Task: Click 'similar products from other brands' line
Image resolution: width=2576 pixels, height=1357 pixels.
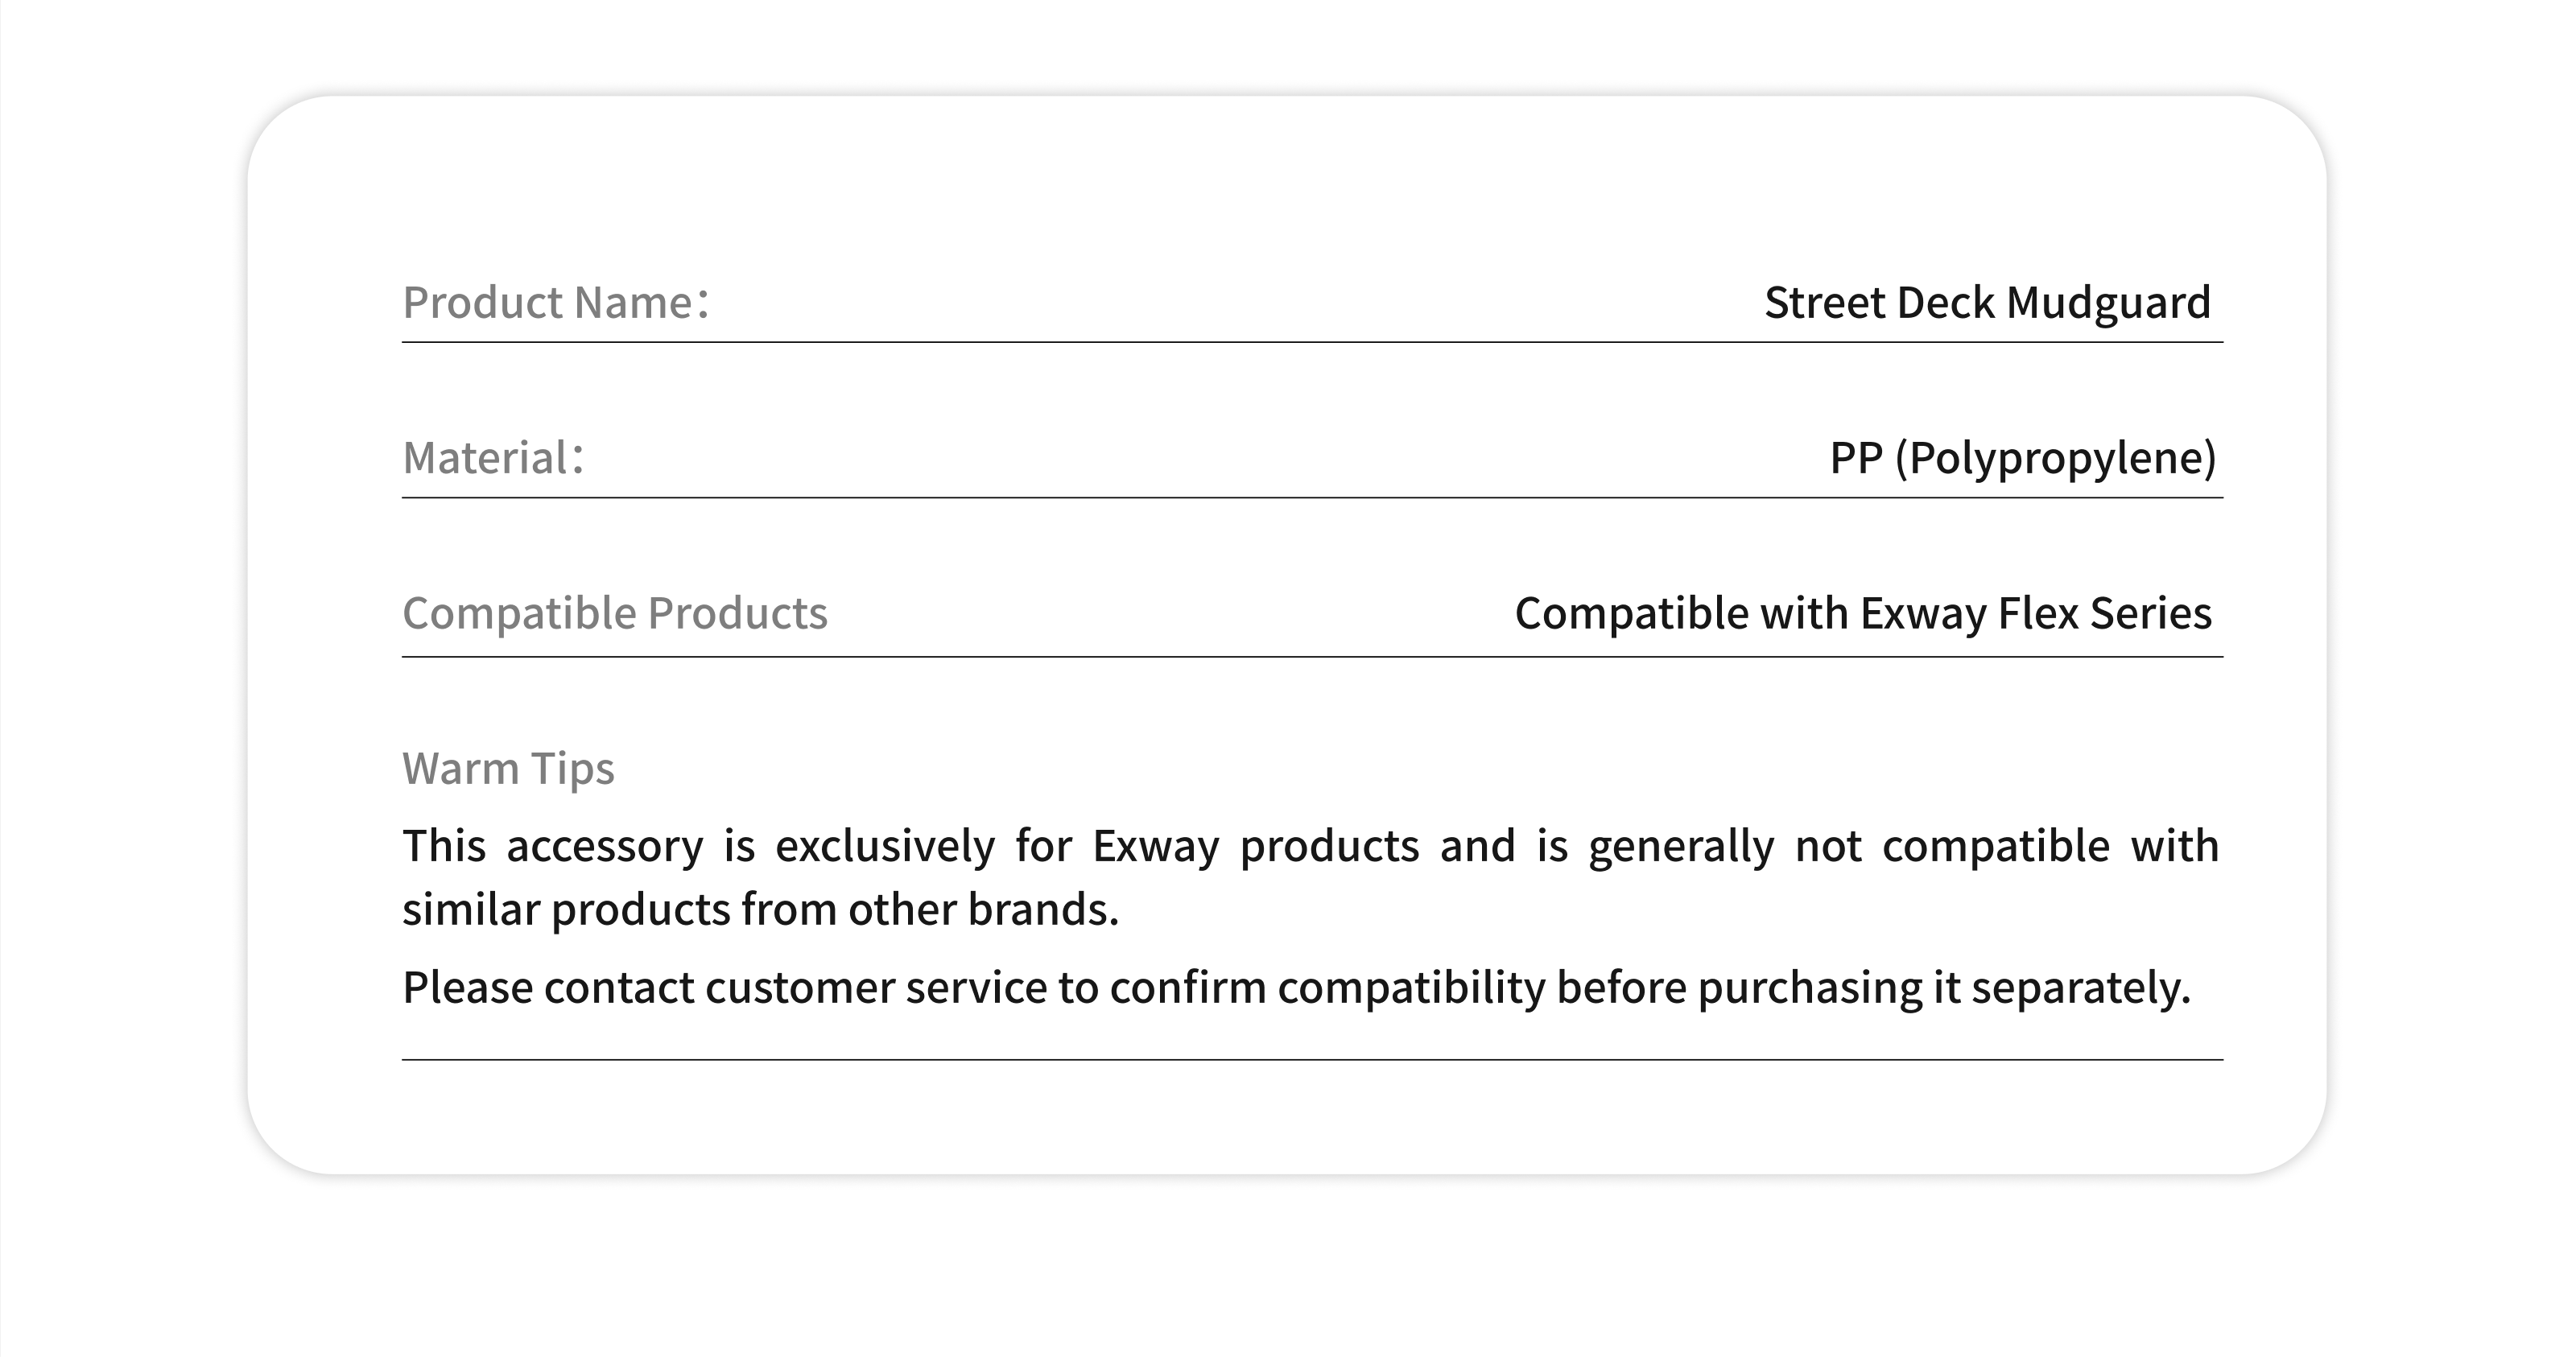Action: (760, 909)
